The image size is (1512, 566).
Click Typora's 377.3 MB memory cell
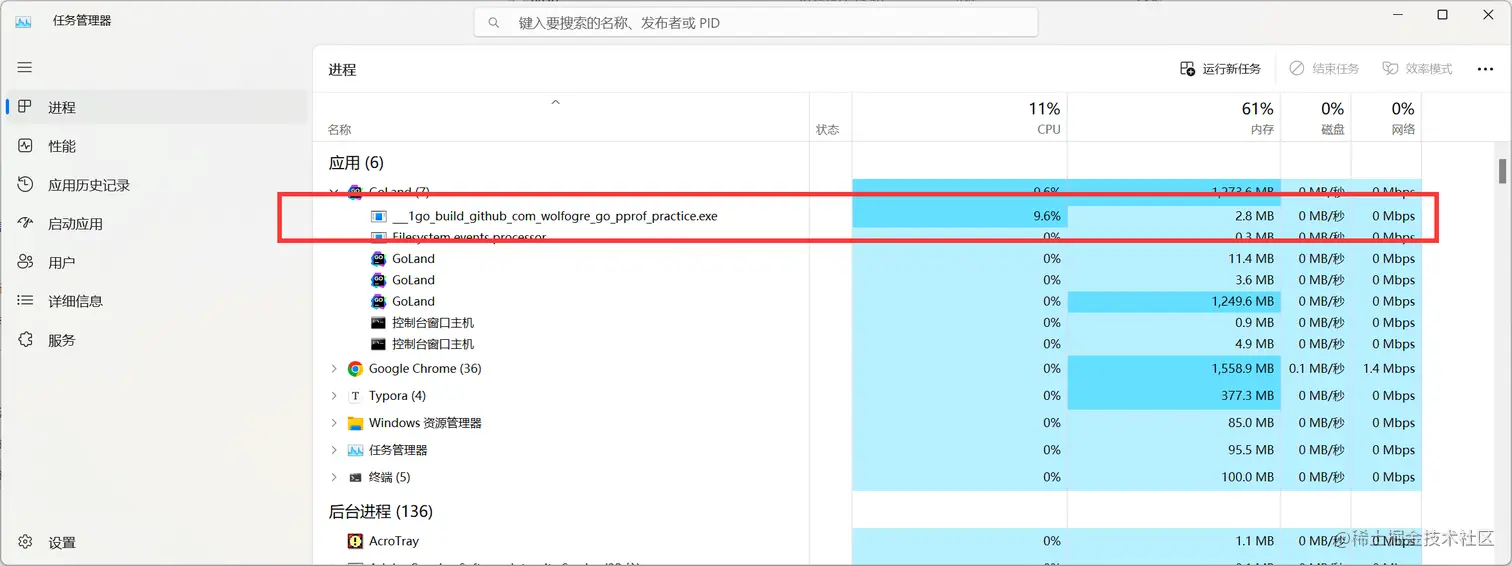coord(1174,396)
